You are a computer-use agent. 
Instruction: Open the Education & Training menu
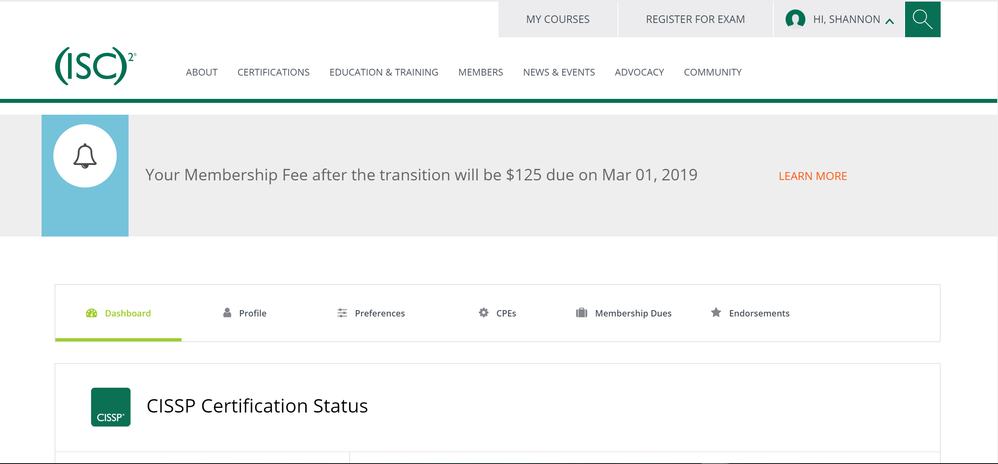tap(384, 72)
